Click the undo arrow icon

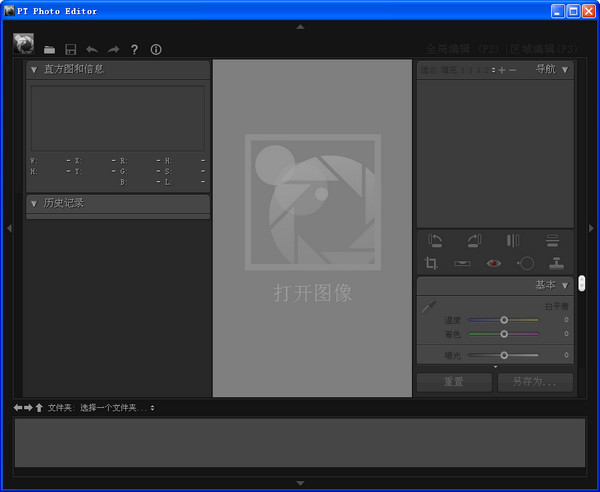pos(92,49)
